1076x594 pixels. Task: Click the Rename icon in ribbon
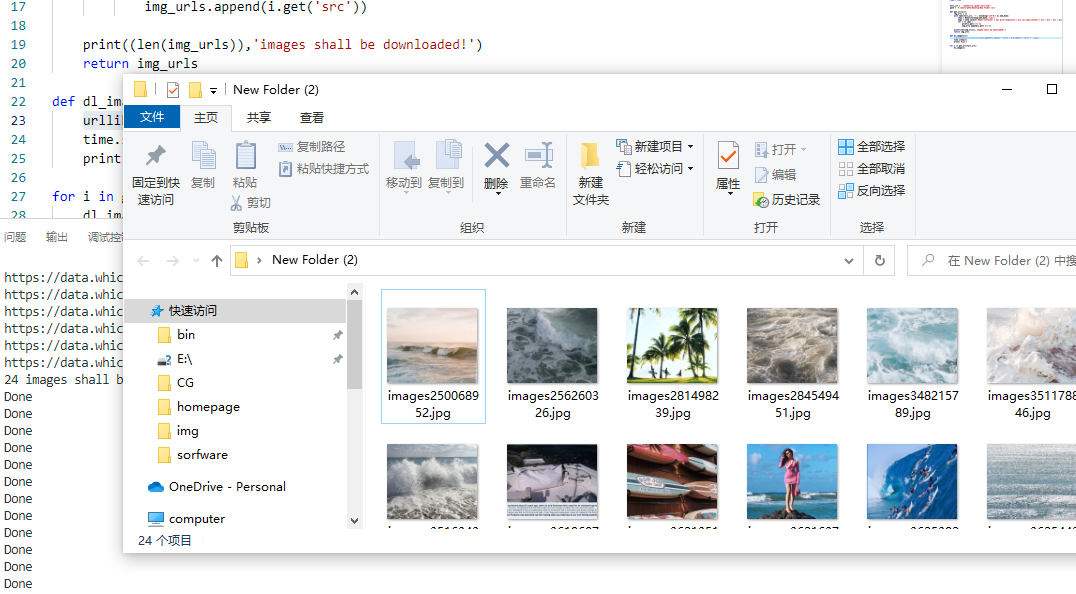click(x=539, y=156)
